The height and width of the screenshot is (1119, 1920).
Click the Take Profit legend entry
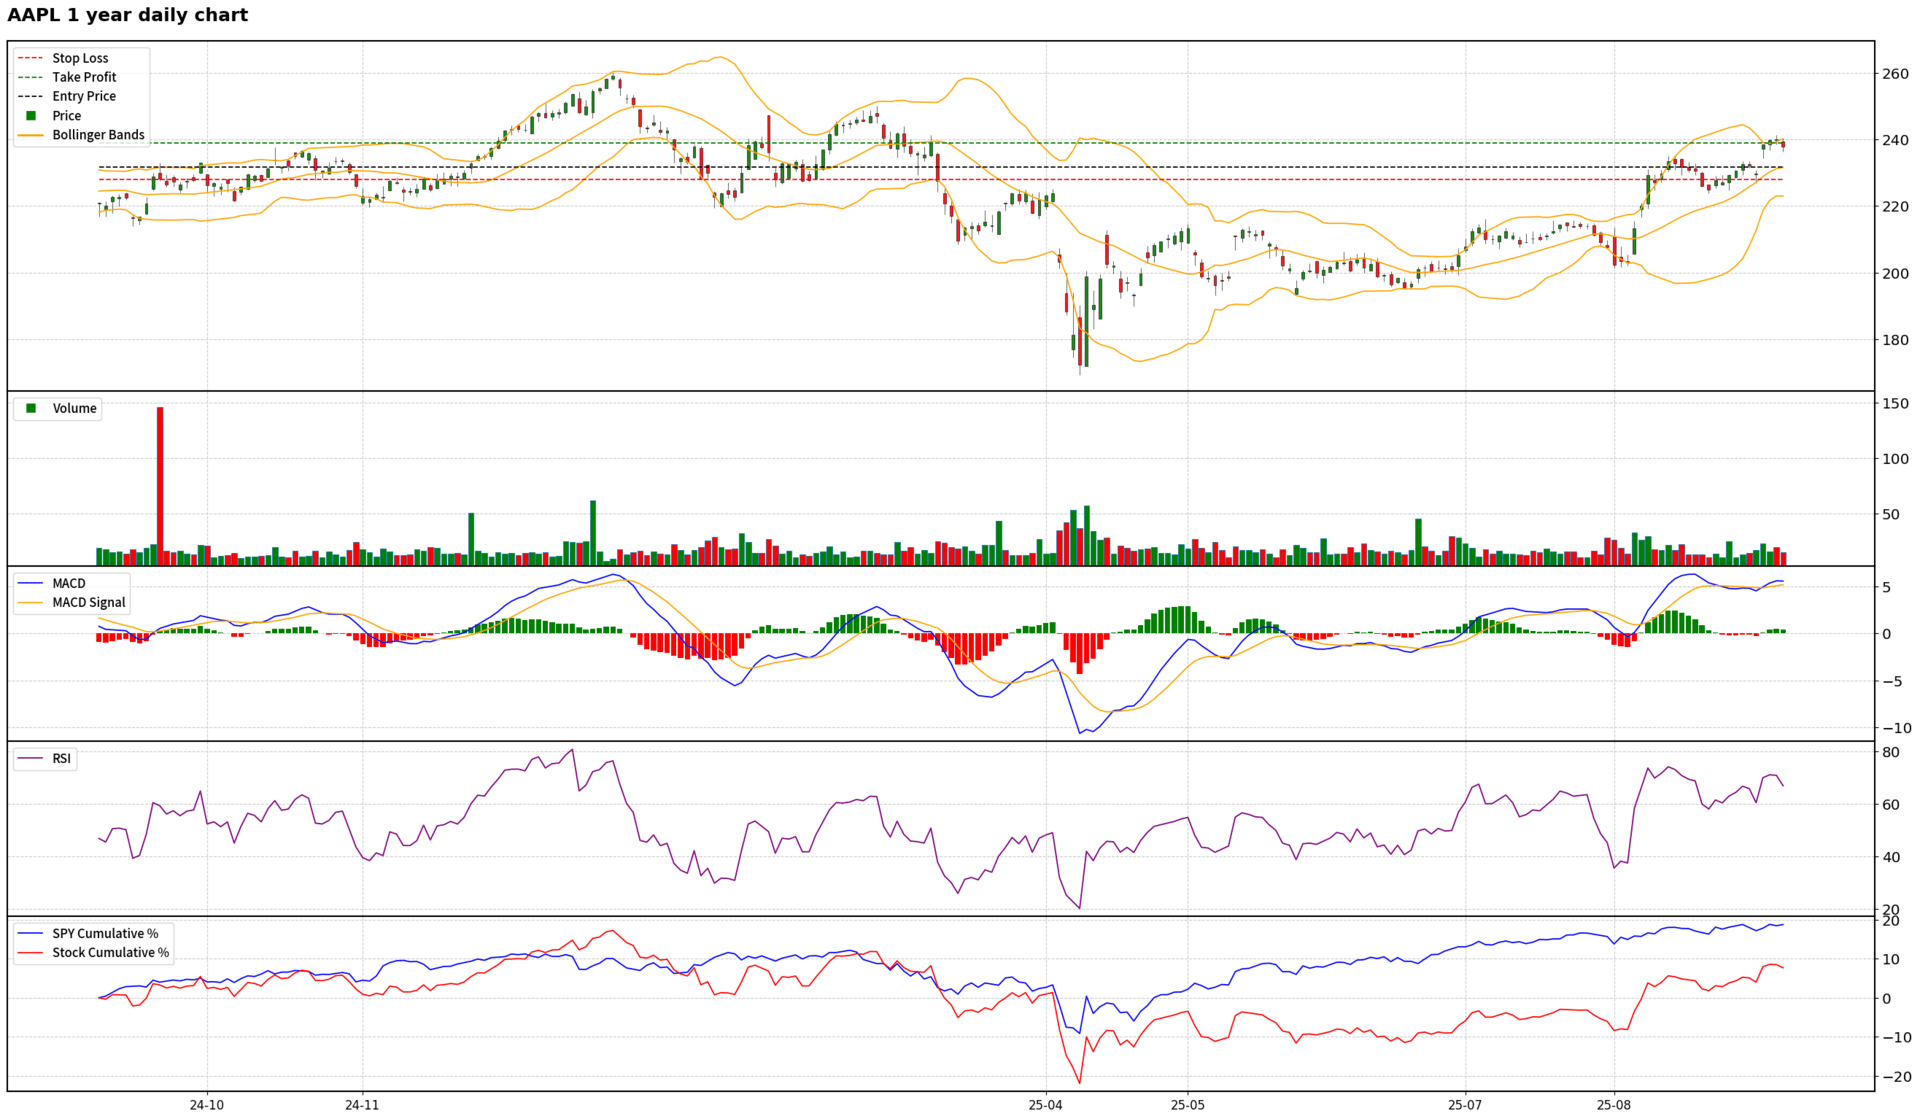pos(84,77)
